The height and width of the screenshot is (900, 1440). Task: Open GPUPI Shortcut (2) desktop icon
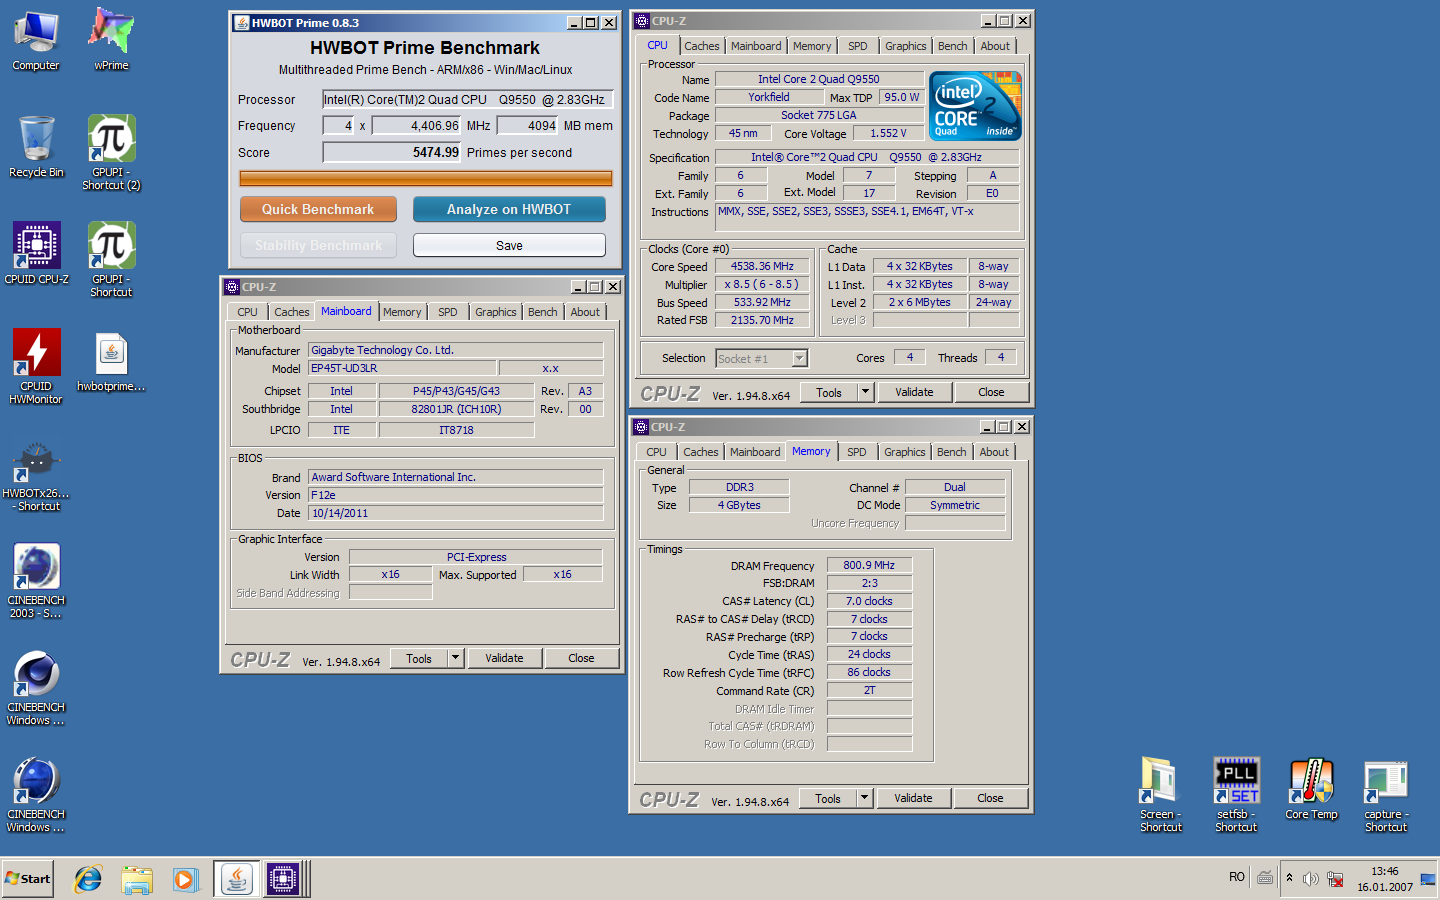(x=111, y=152)
